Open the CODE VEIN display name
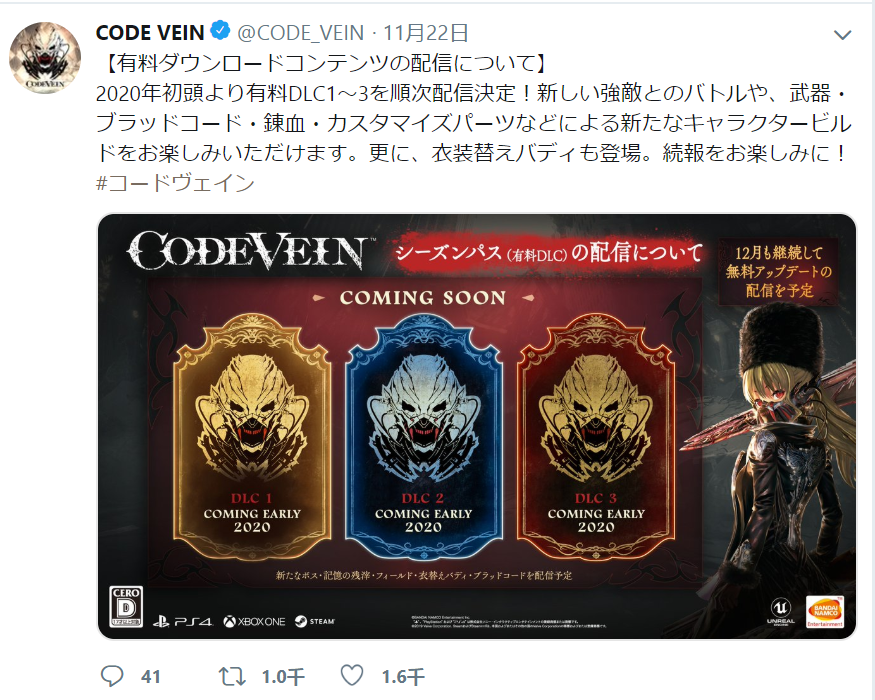875x700 pixels. 150,33
